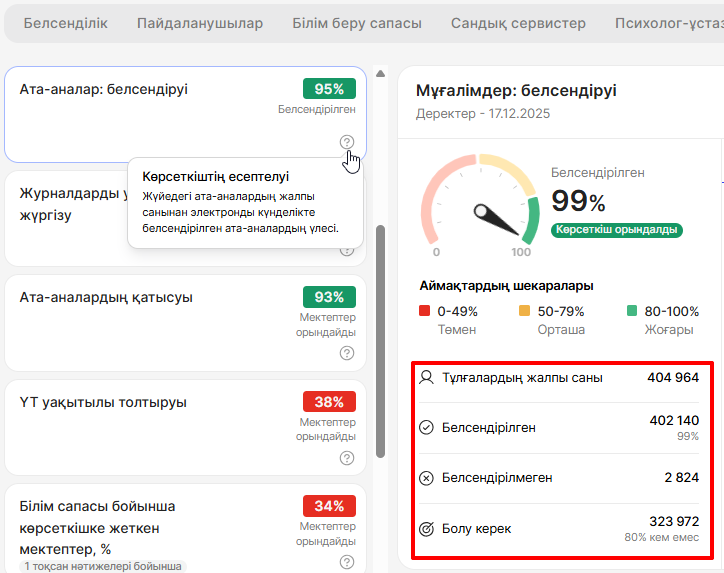The image size is (724, 573).
Task: Click help icon in Ата-аналар: белсендіруі card
Action: coord(347,142)
